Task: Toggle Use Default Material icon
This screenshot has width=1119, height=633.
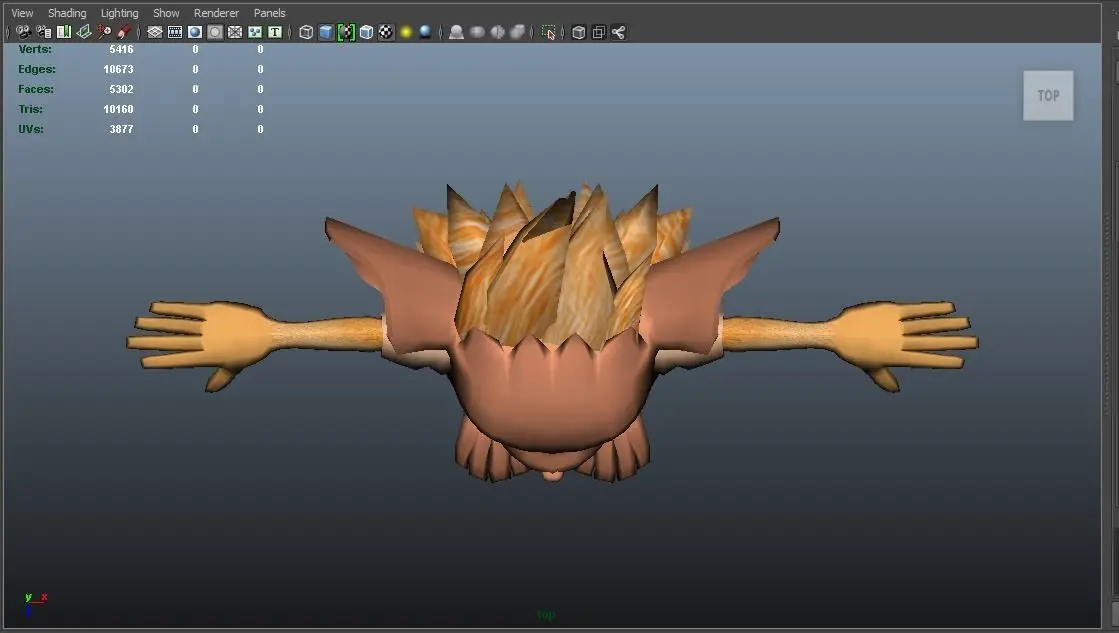Action: point(346,32)
